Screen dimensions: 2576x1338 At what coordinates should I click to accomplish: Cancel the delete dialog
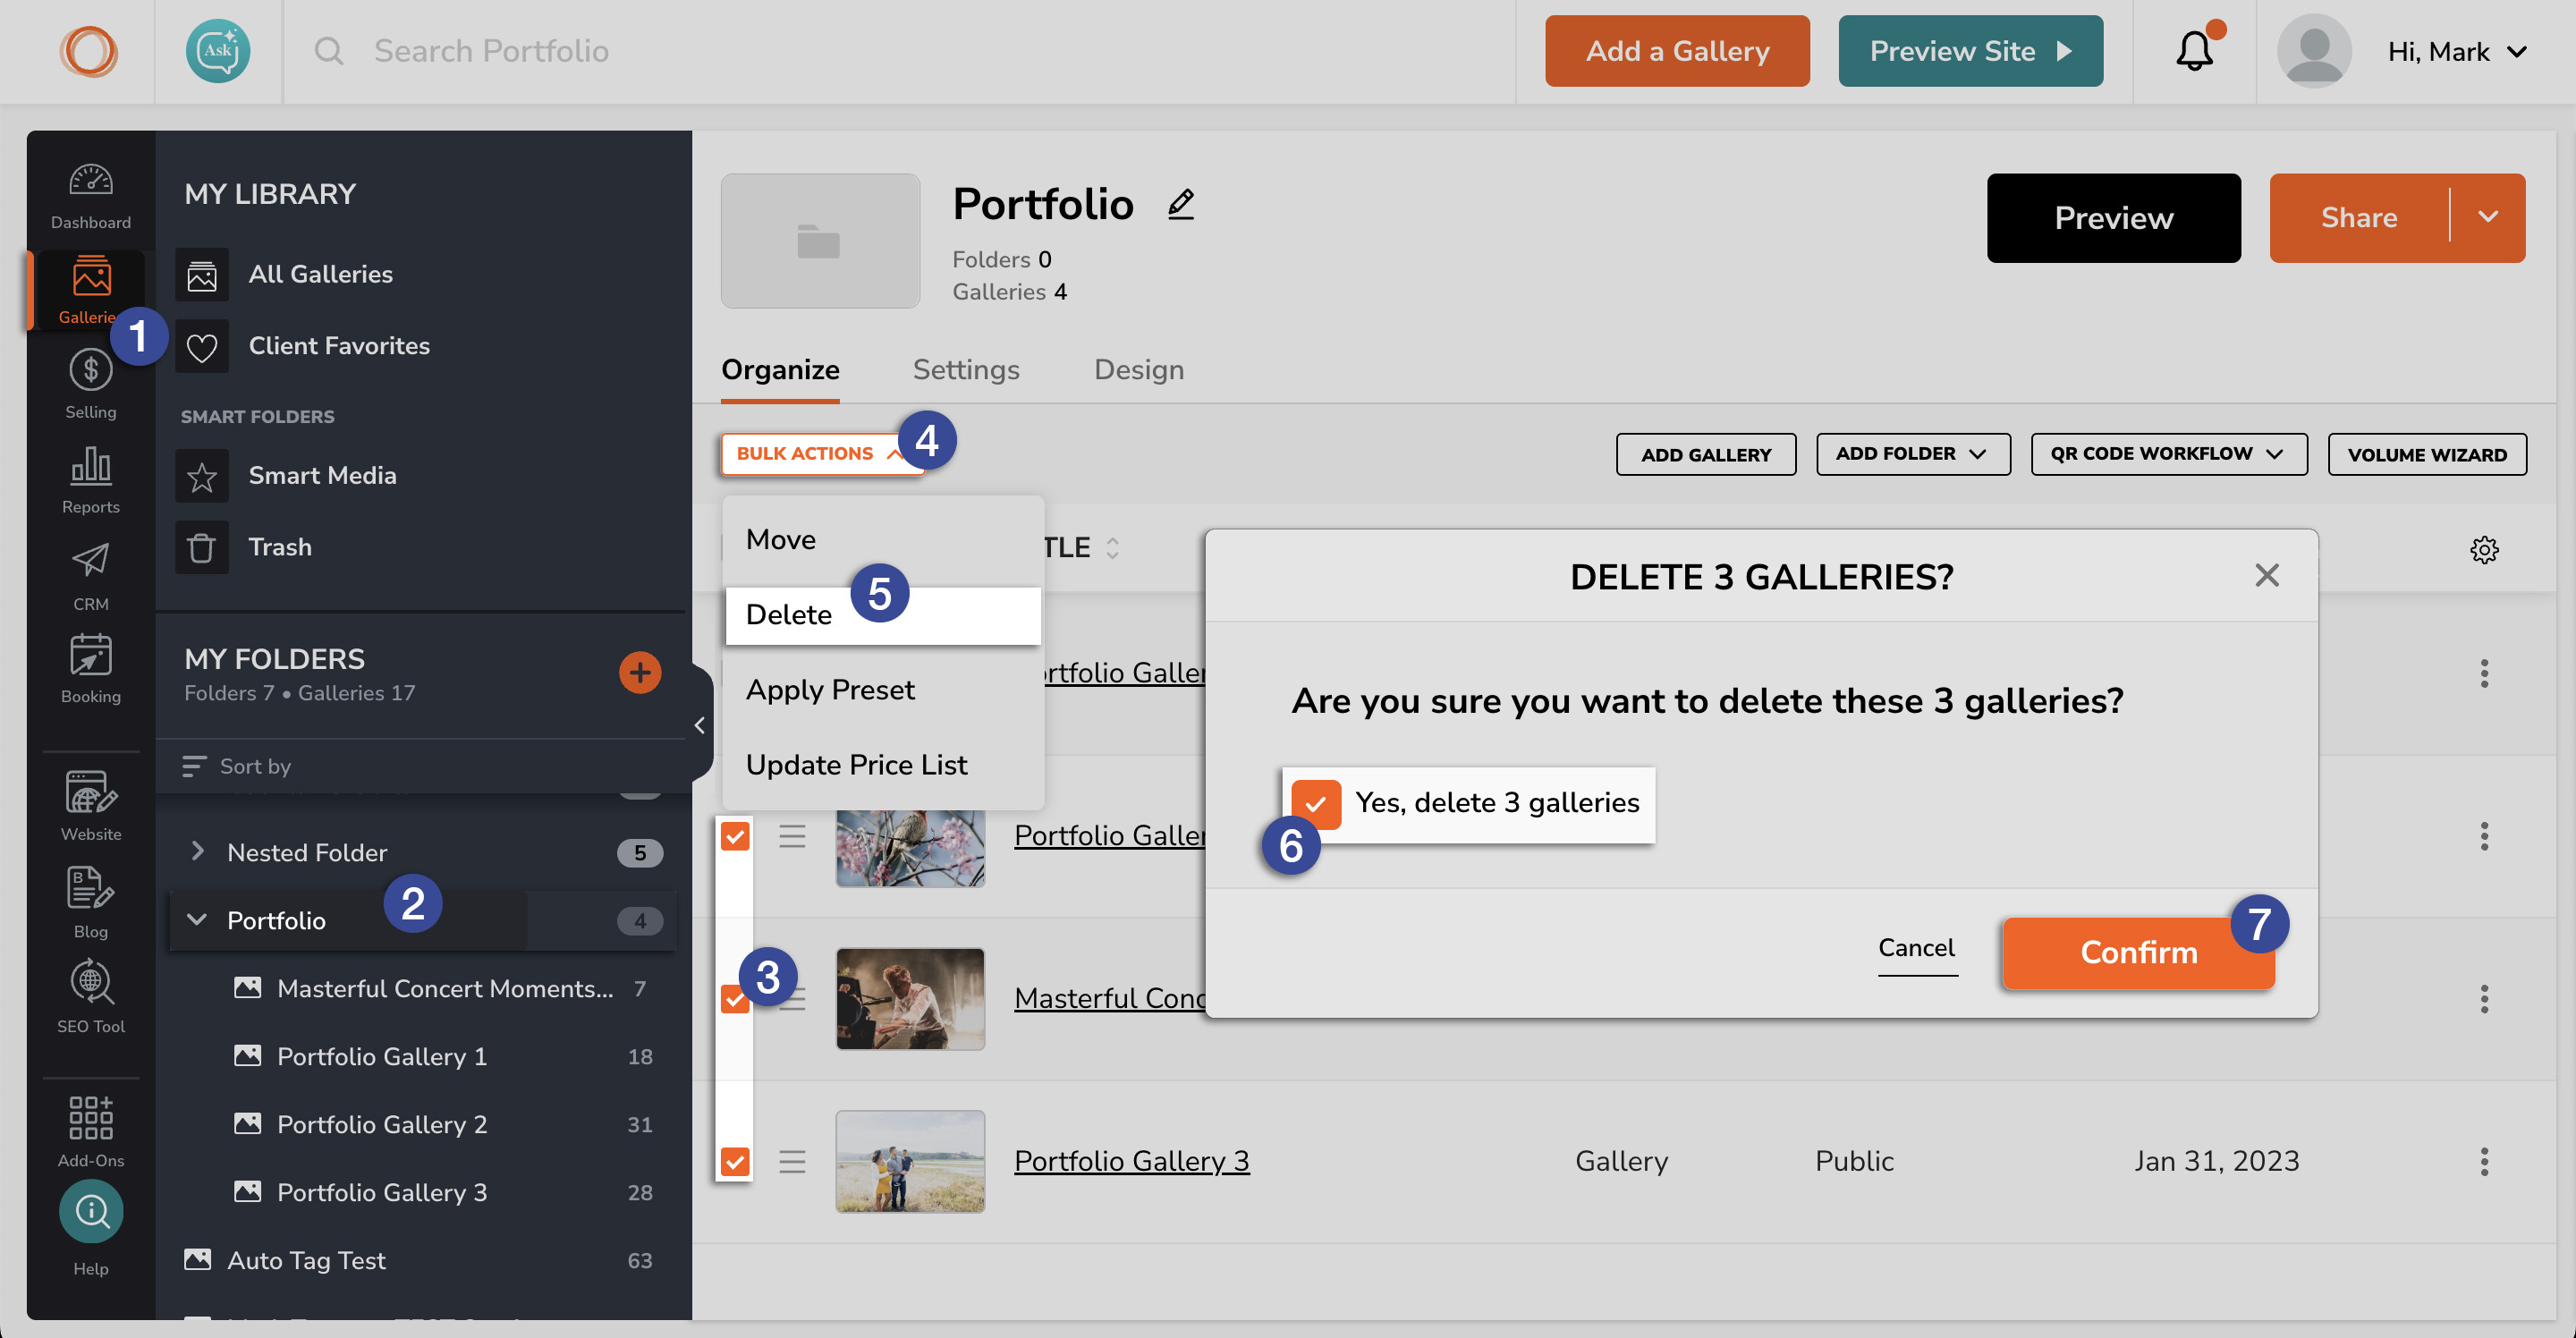[x=1916, y=948]
